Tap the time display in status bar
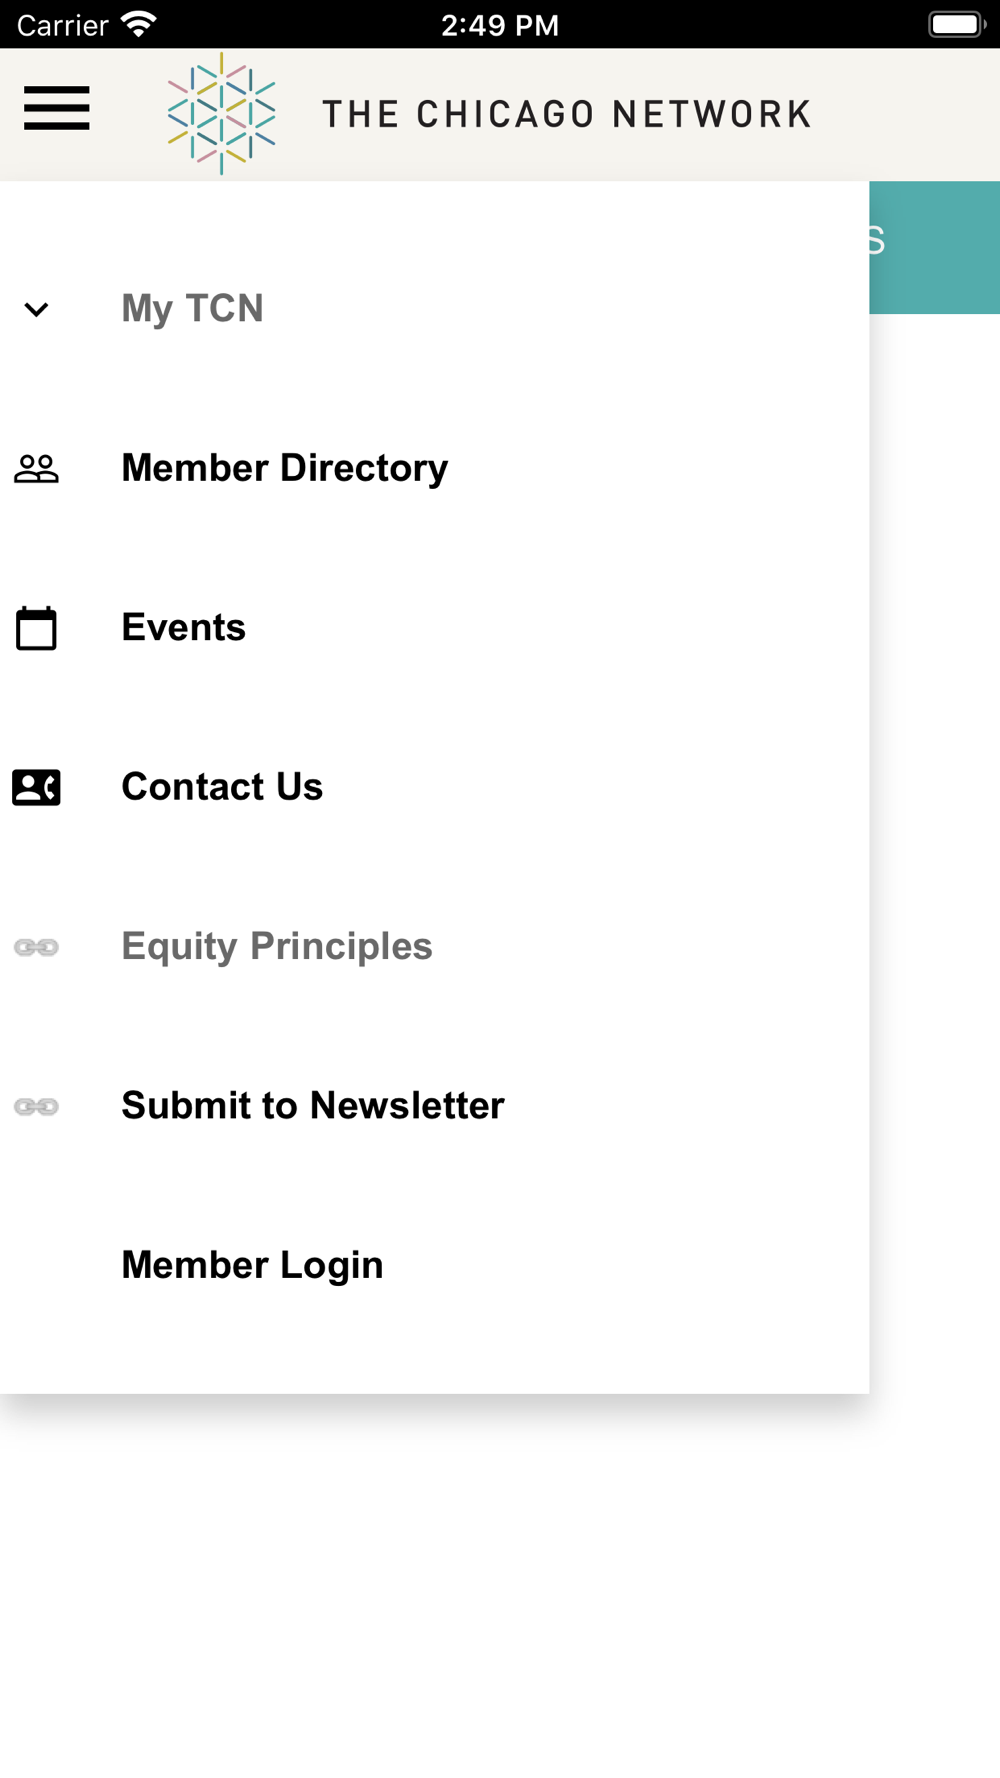The image size is (1000, 1778). tap(500, 25)
